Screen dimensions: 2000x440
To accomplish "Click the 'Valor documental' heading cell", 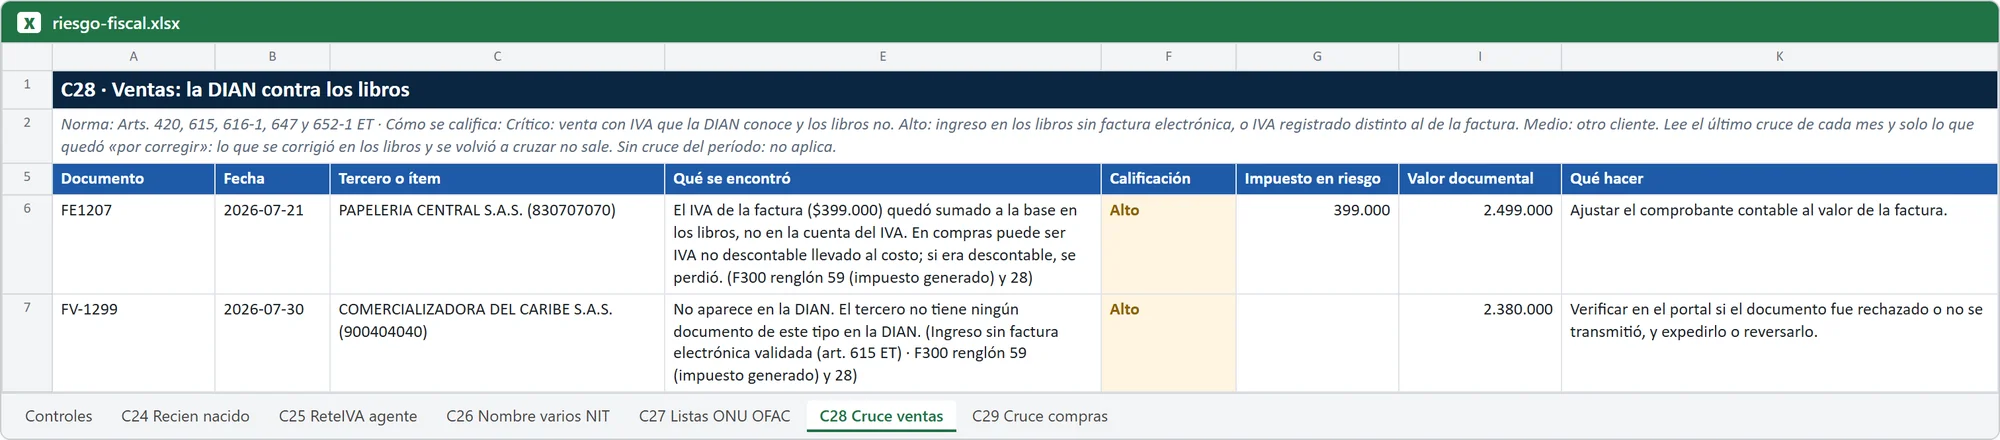I will point(1480,178).
